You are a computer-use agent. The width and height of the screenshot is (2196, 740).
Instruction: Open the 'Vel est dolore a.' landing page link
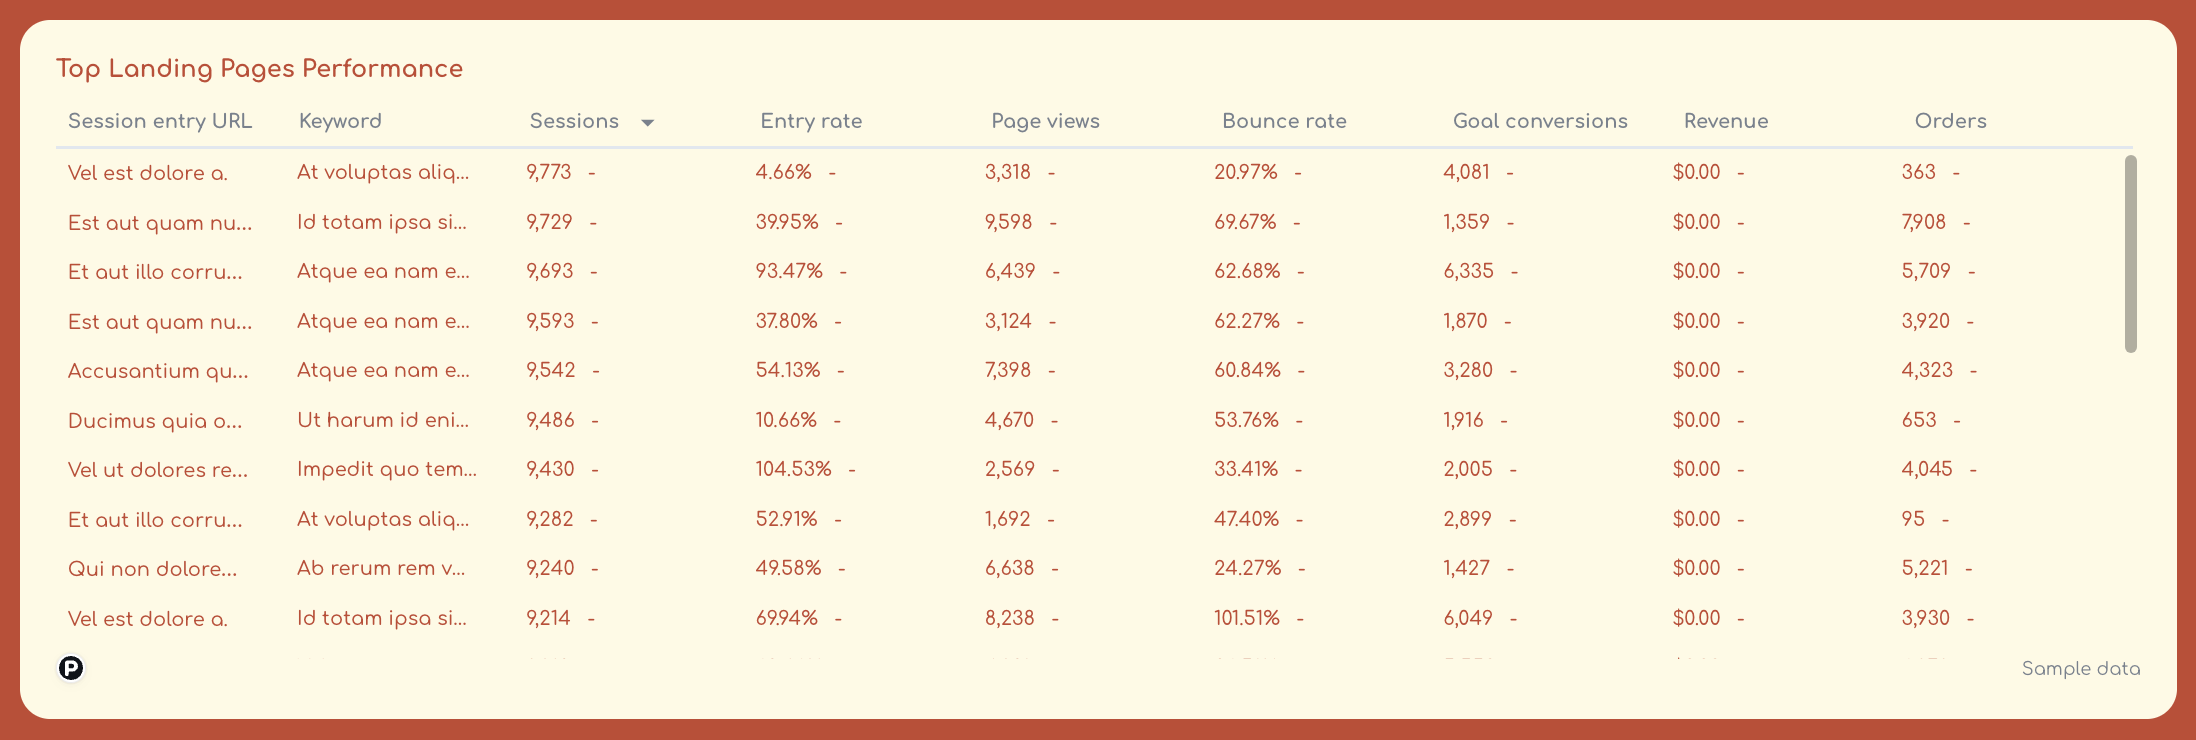[148, 172]
